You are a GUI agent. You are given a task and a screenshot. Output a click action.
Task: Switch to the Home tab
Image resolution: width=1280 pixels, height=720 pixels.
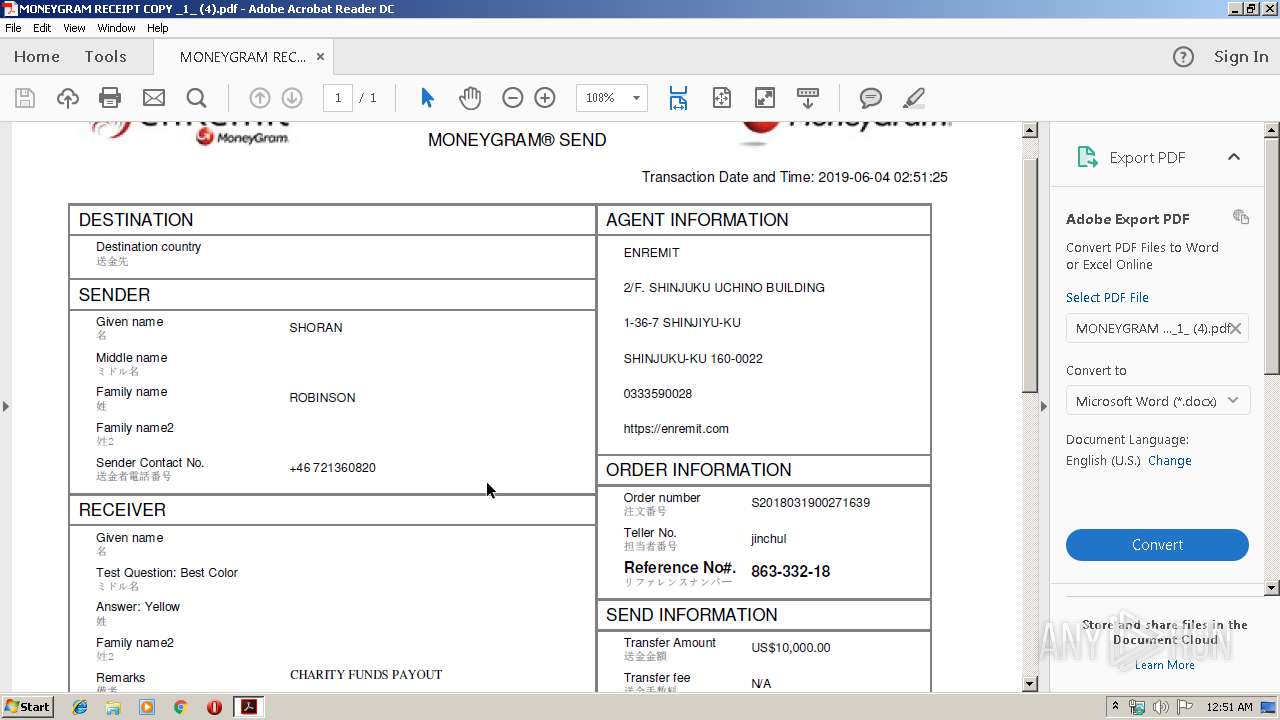37,57
